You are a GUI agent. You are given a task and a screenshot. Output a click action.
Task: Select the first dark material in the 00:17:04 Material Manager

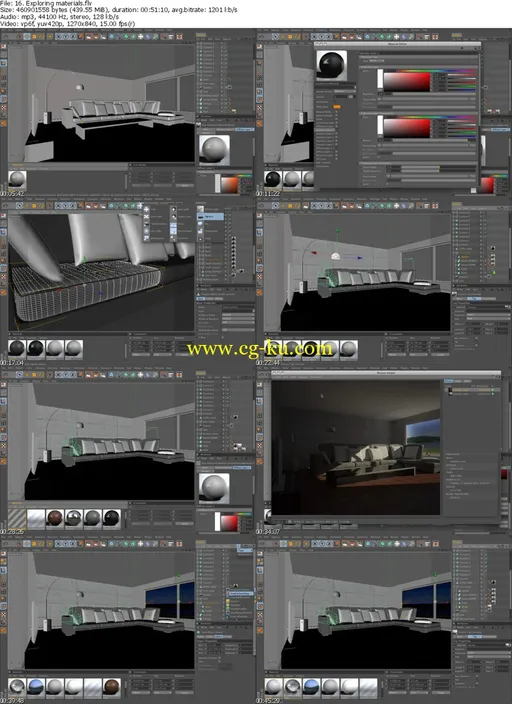17,349
